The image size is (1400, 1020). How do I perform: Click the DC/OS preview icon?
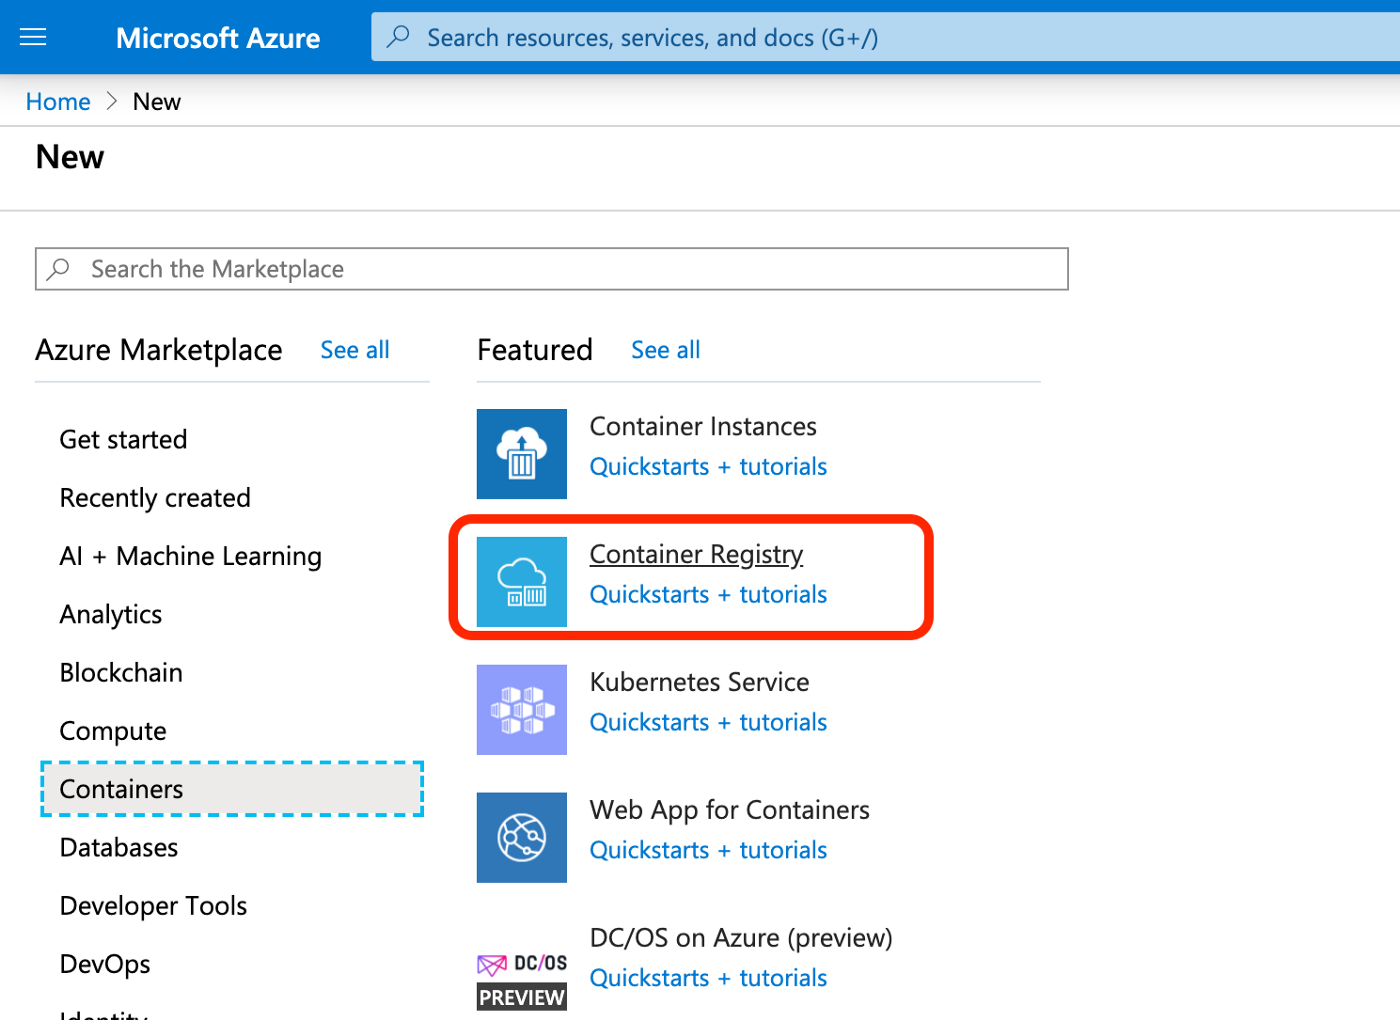click(522, 981)
